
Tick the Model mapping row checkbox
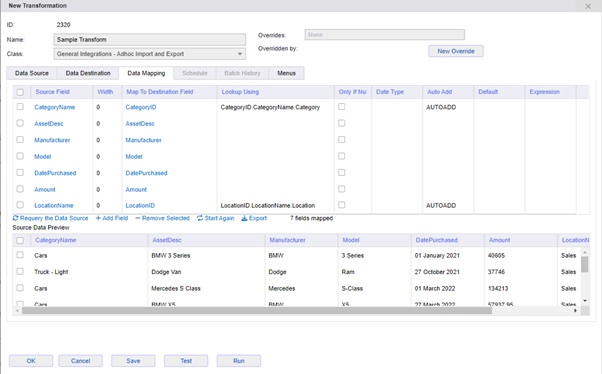20,156
